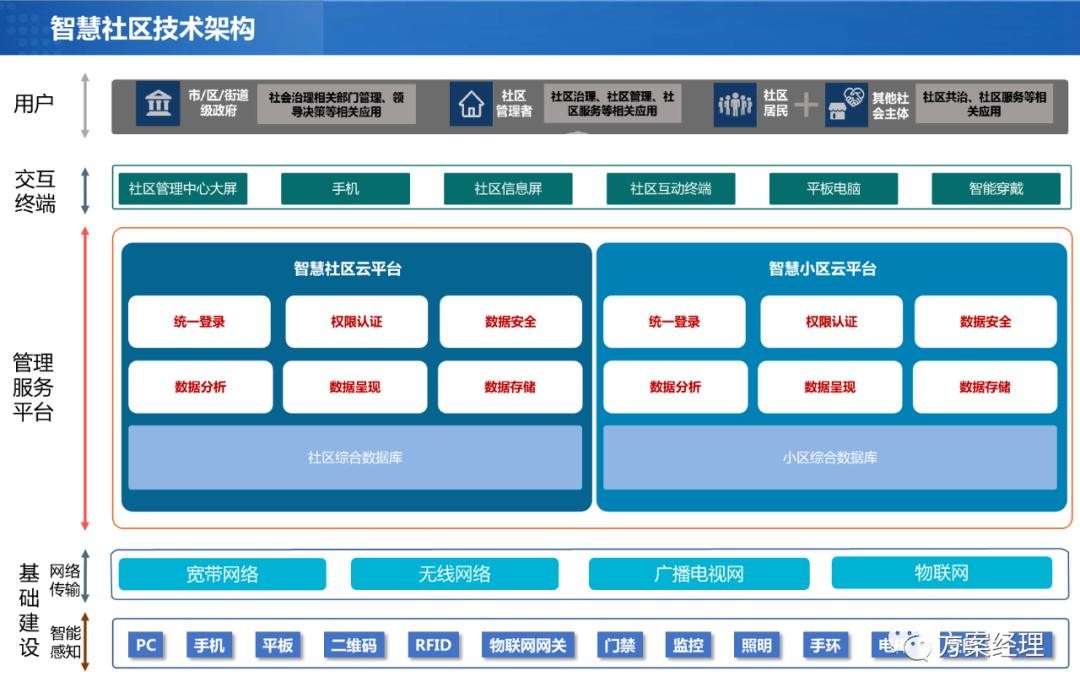Click the handshake shop icon beside 其他社会主体

pyautogui.click(x=847, y=105)
